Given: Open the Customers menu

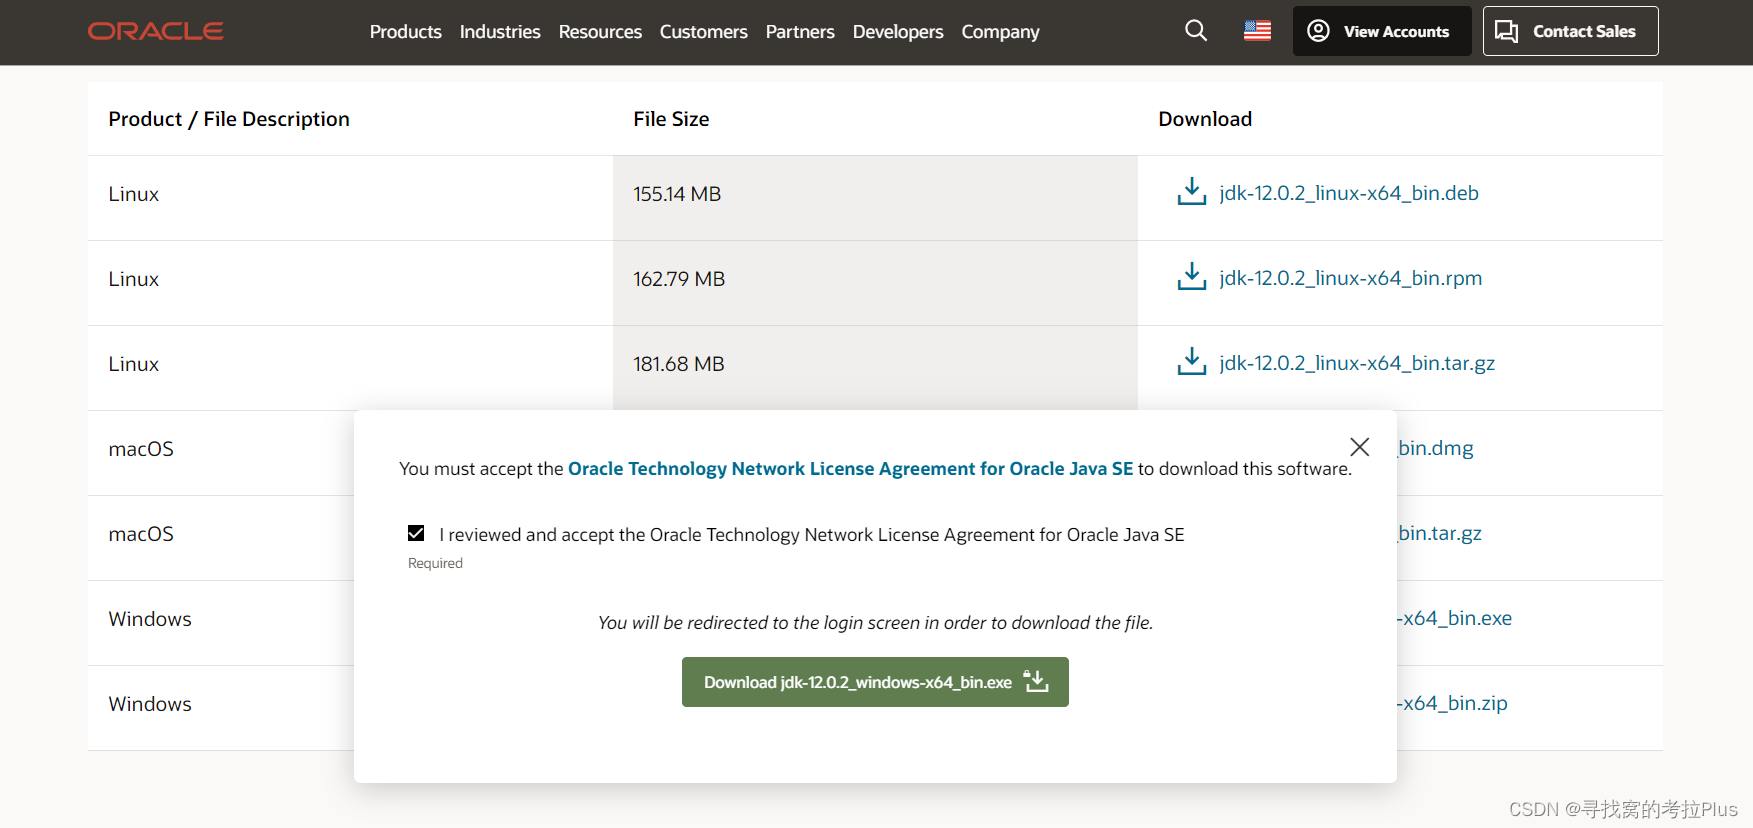Looking at the screenshot, I should [703, 32].
